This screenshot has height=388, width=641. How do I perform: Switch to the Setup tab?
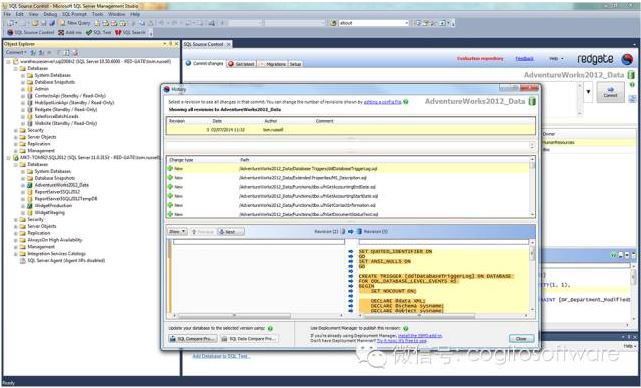296,64
